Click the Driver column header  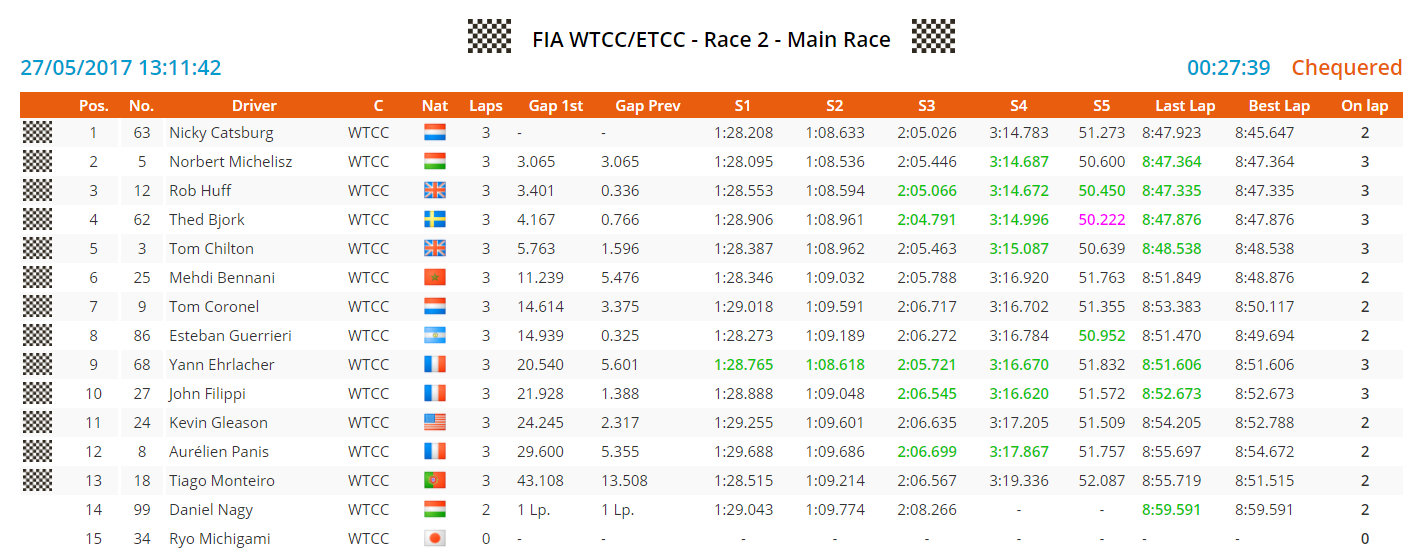click(x=254, y=106)
